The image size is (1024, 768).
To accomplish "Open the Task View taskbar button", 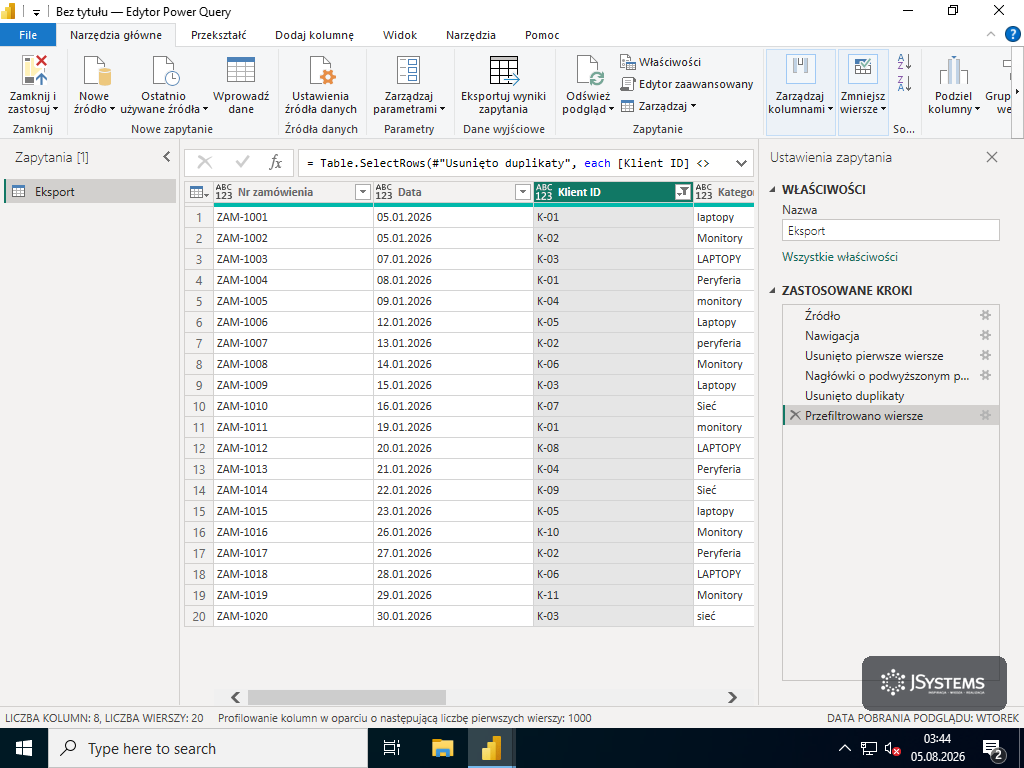I will [392, 748].
